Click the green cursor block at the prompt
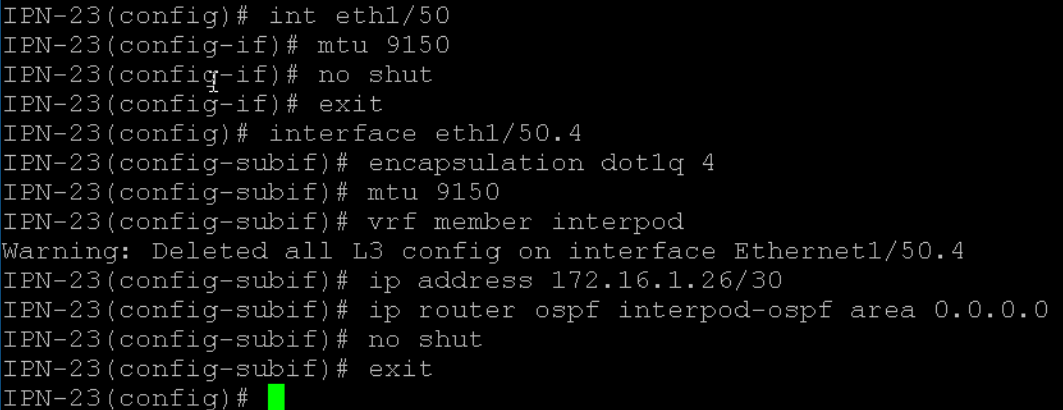The width and height of the screenshot is (1063, 410). point(276,398)
